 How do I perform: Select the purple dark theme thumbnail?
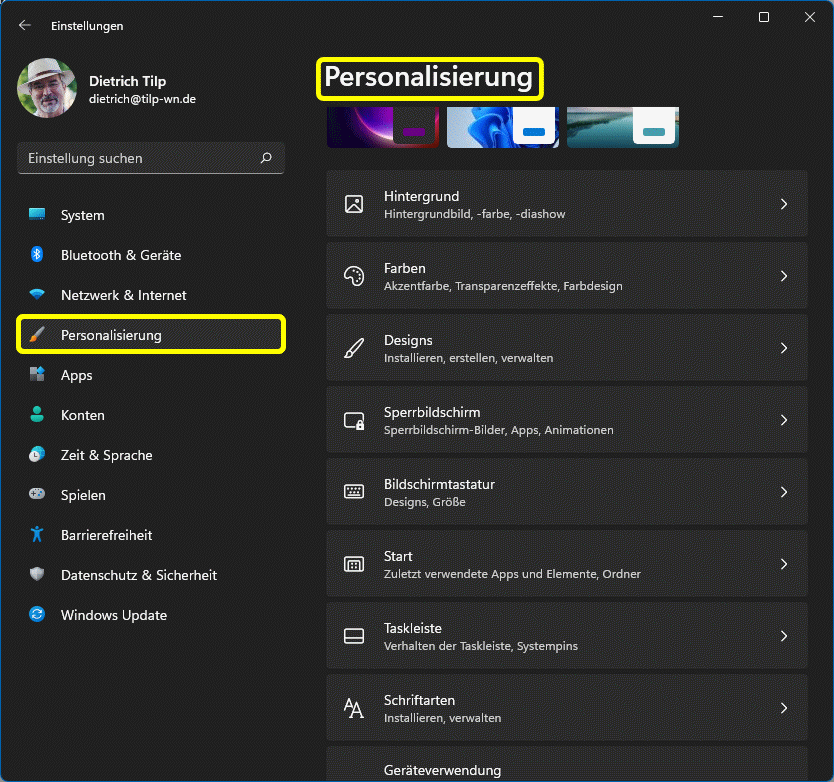coord(383,128)
